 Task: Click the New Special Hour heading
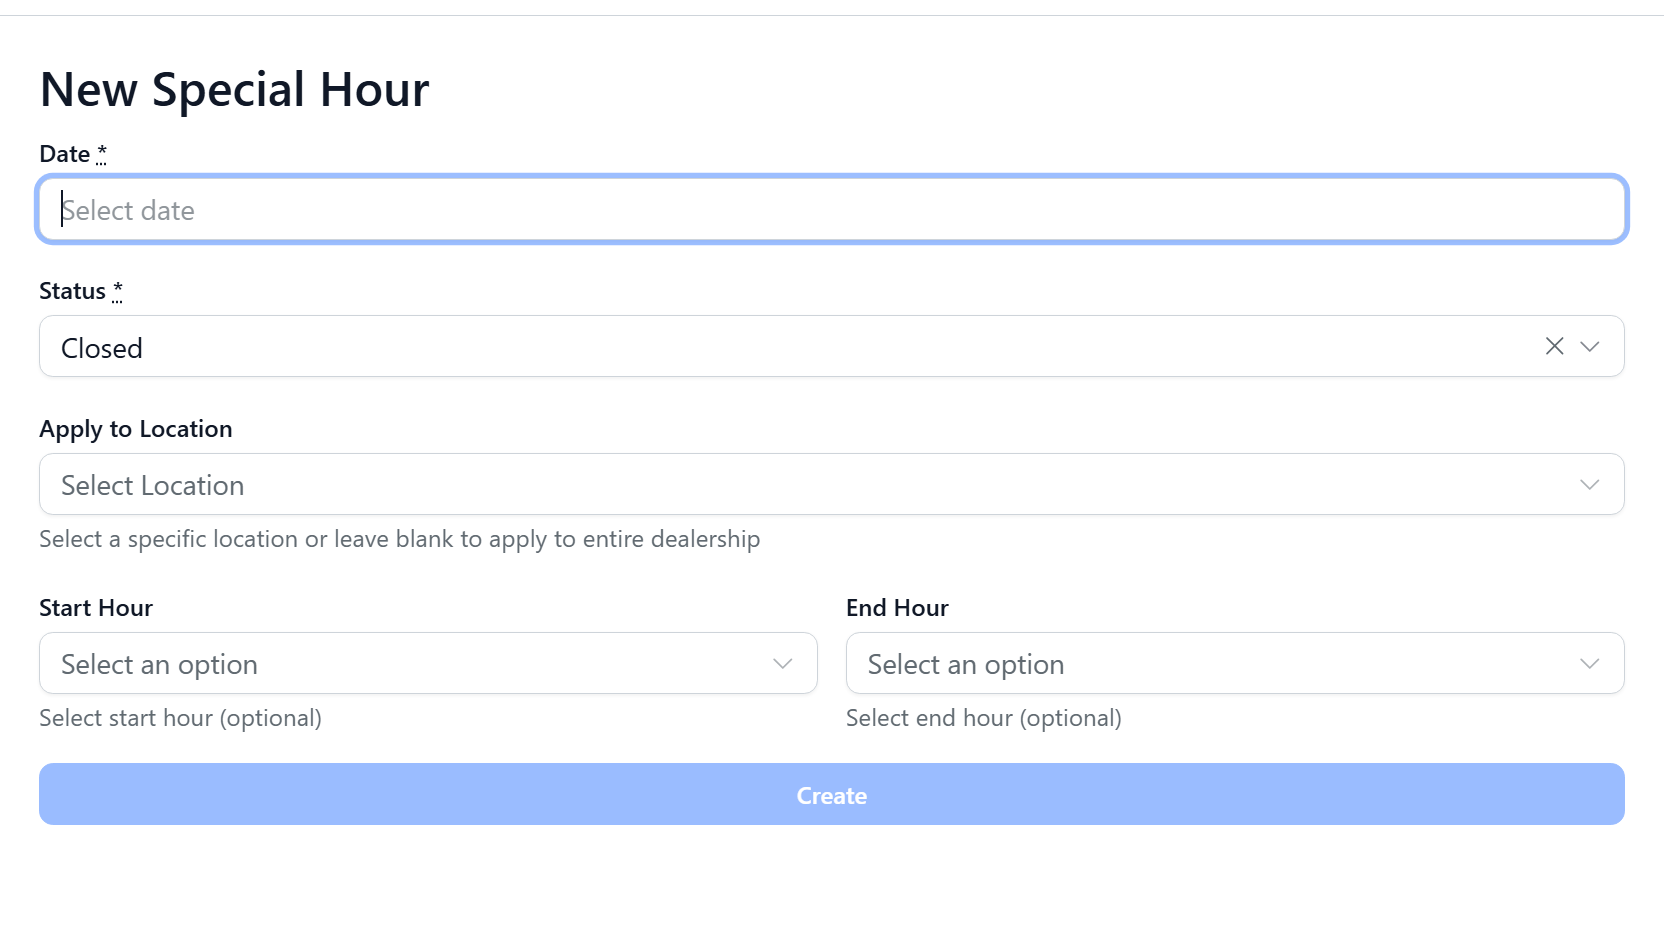(x=235, y=90)
